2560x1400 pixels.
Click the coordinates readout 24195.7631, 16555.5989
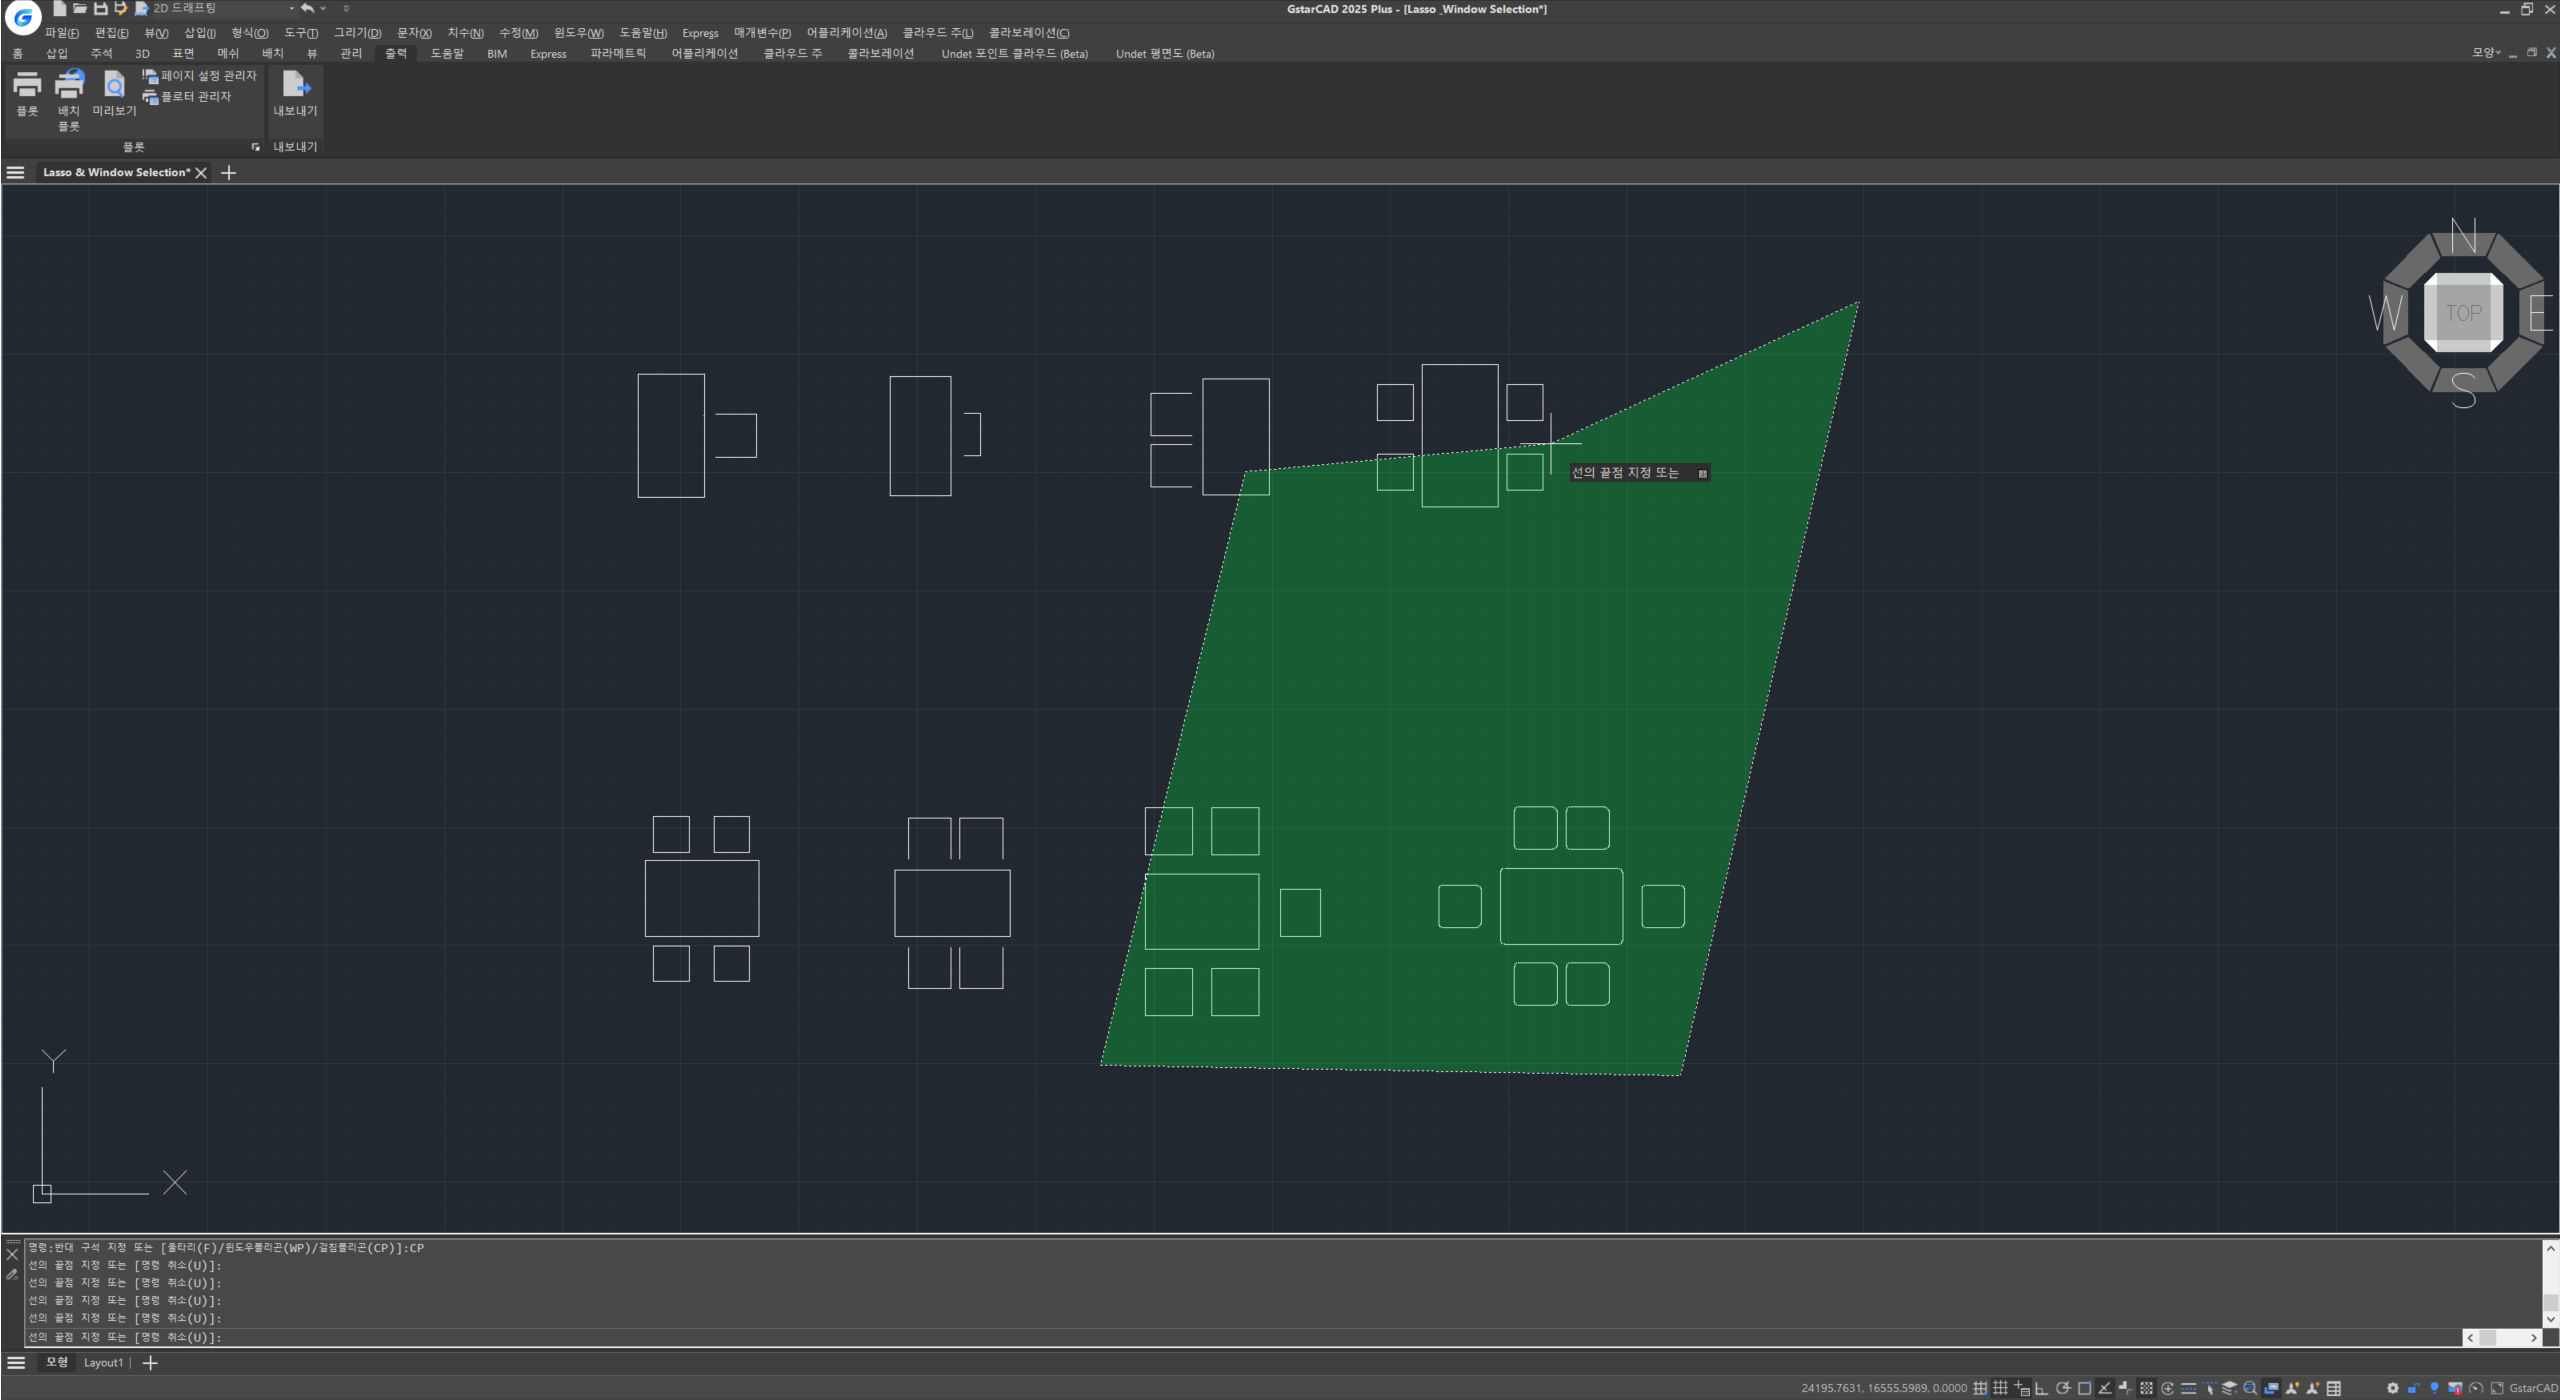[1884, 1388]
